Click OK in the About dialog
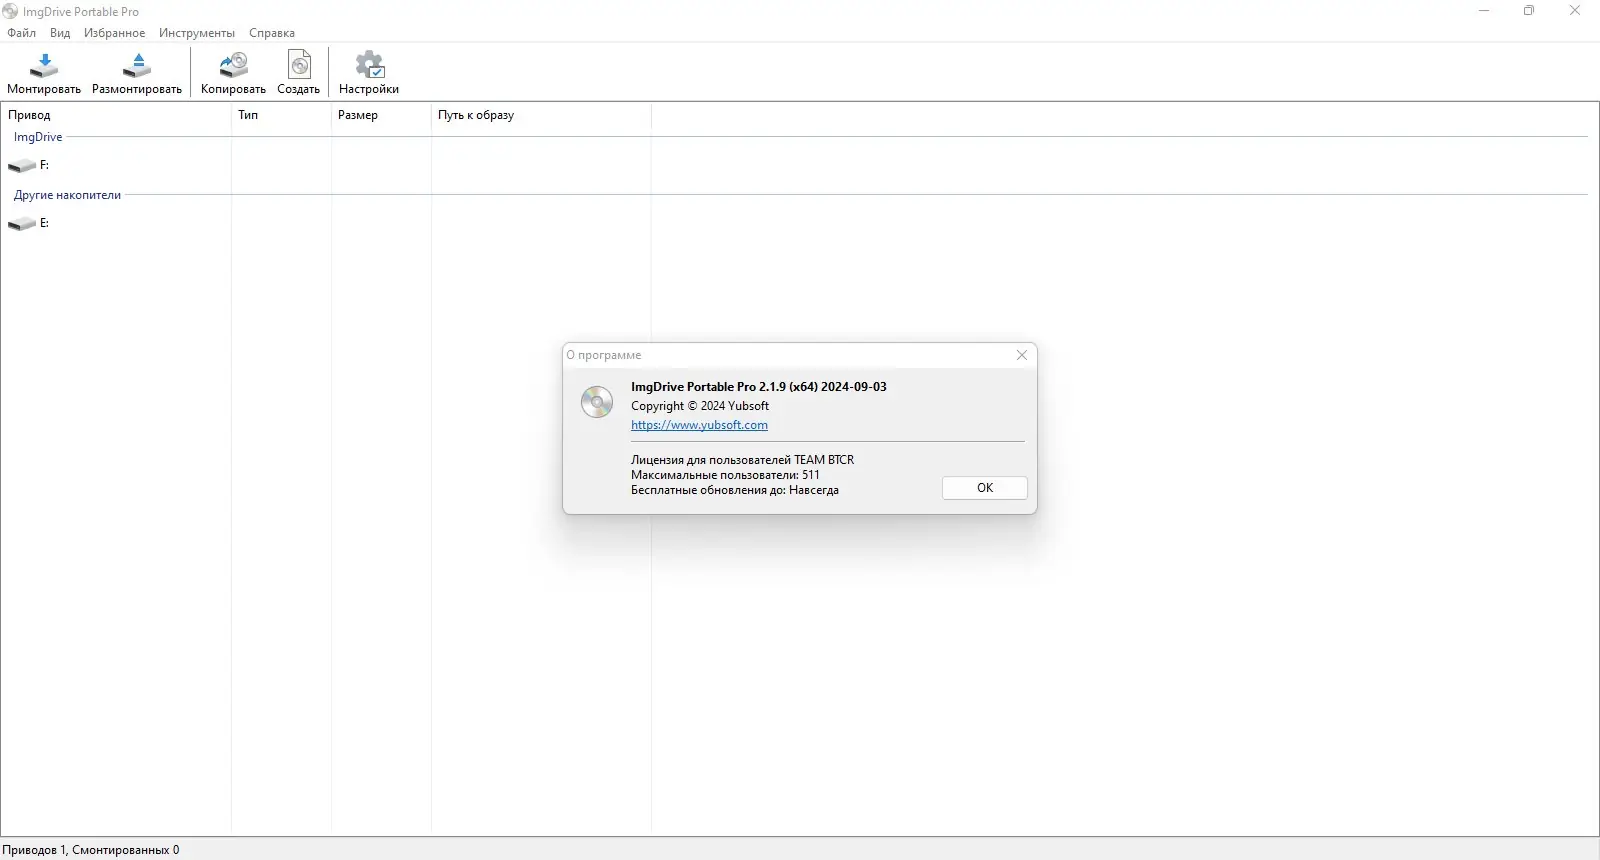The image size is (1600, 860). (x=985, y=488)
